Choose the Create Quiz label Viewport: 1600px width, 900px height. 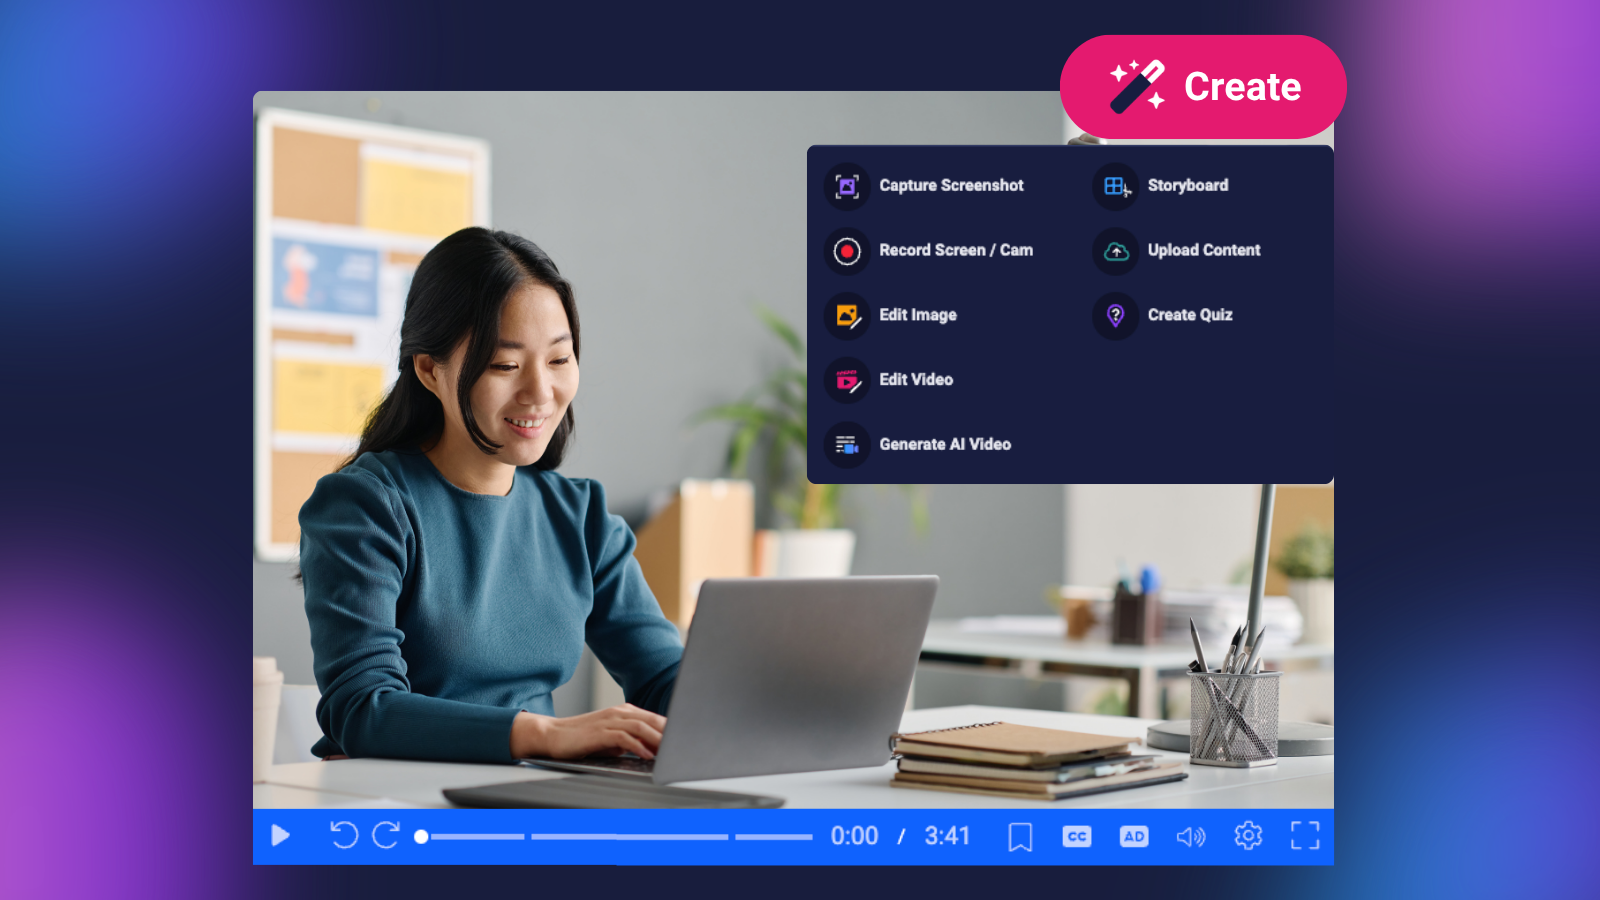point(1190,315)
